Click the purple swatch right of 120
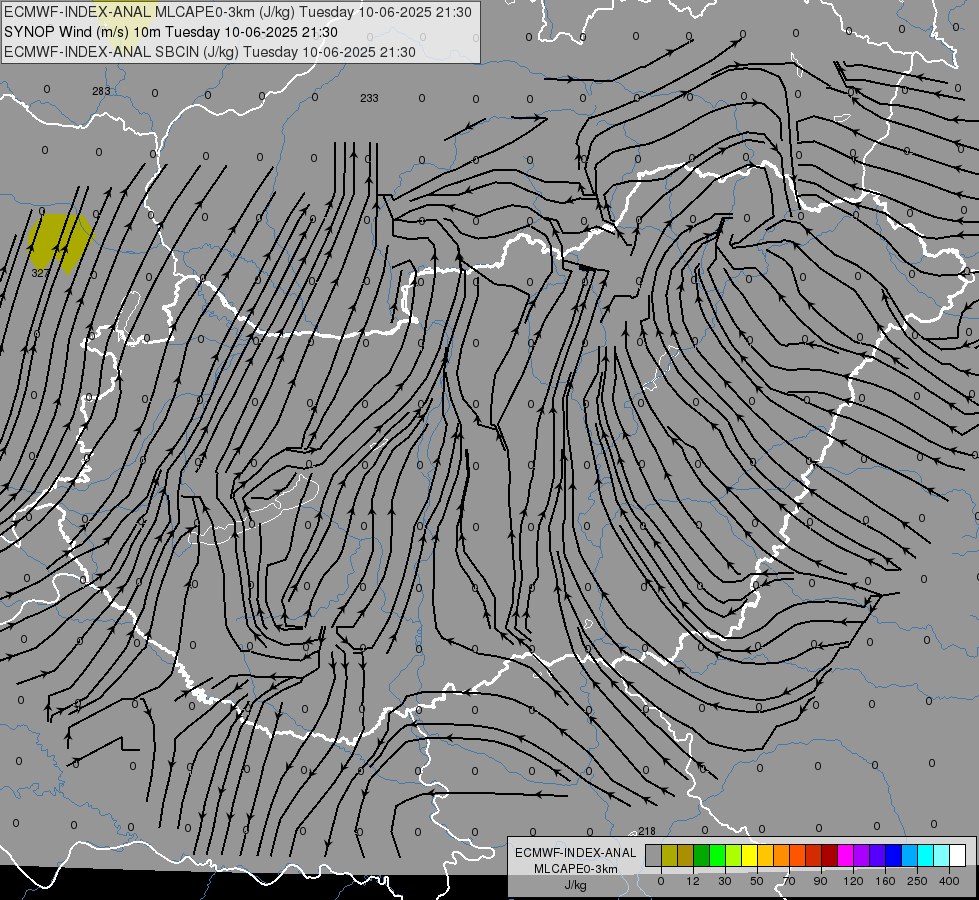 point(862,855)
